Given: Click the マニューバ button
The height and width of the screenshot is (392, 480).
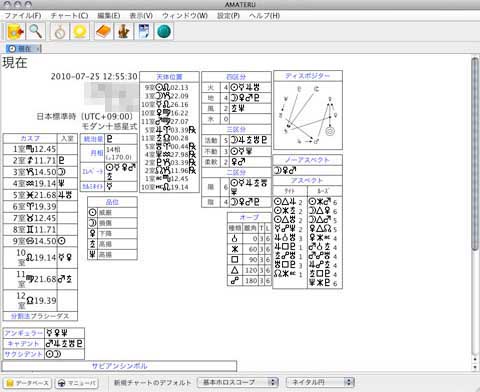Looking at the screenshot, I should coord(76,383).
